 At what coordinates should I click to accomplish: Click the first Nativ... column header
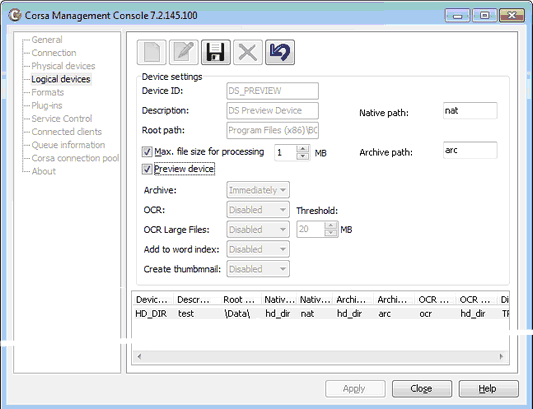point(279,300)
